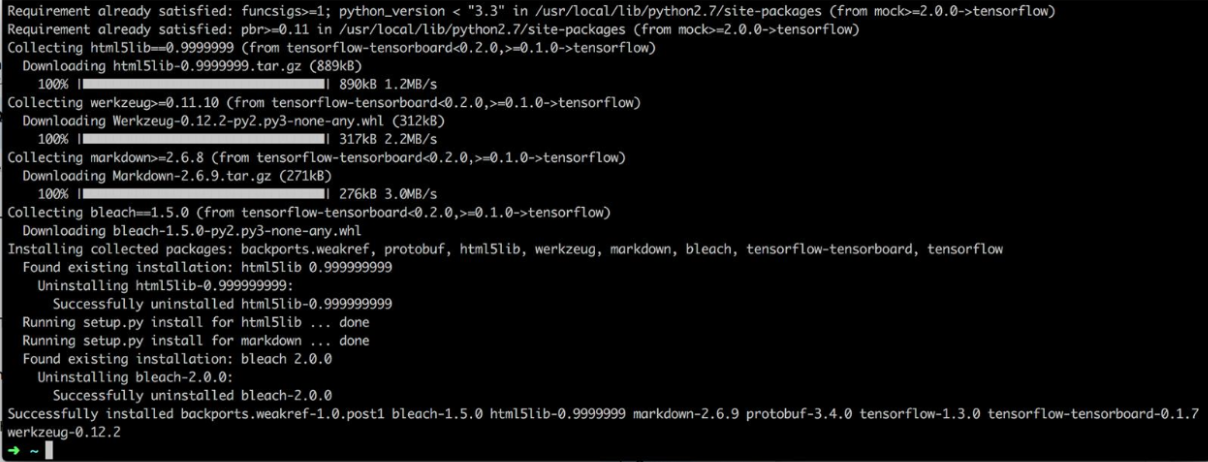Click "Successfully uninstalled html5lib-0.999999999" text
This screenshot has height=462, width=1208.
pyautogui.click(x=223, y=303)
